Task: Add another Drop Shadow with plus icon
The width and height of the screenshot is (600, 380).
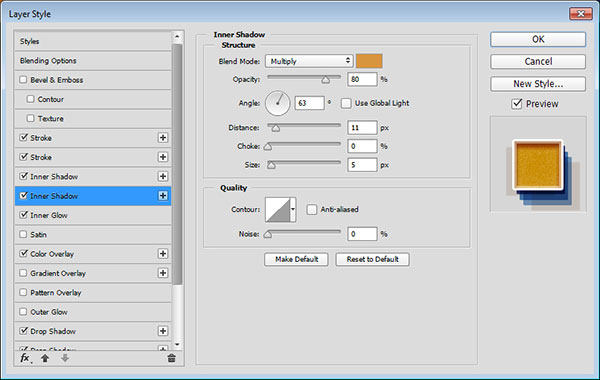Action: coord(163,331)
